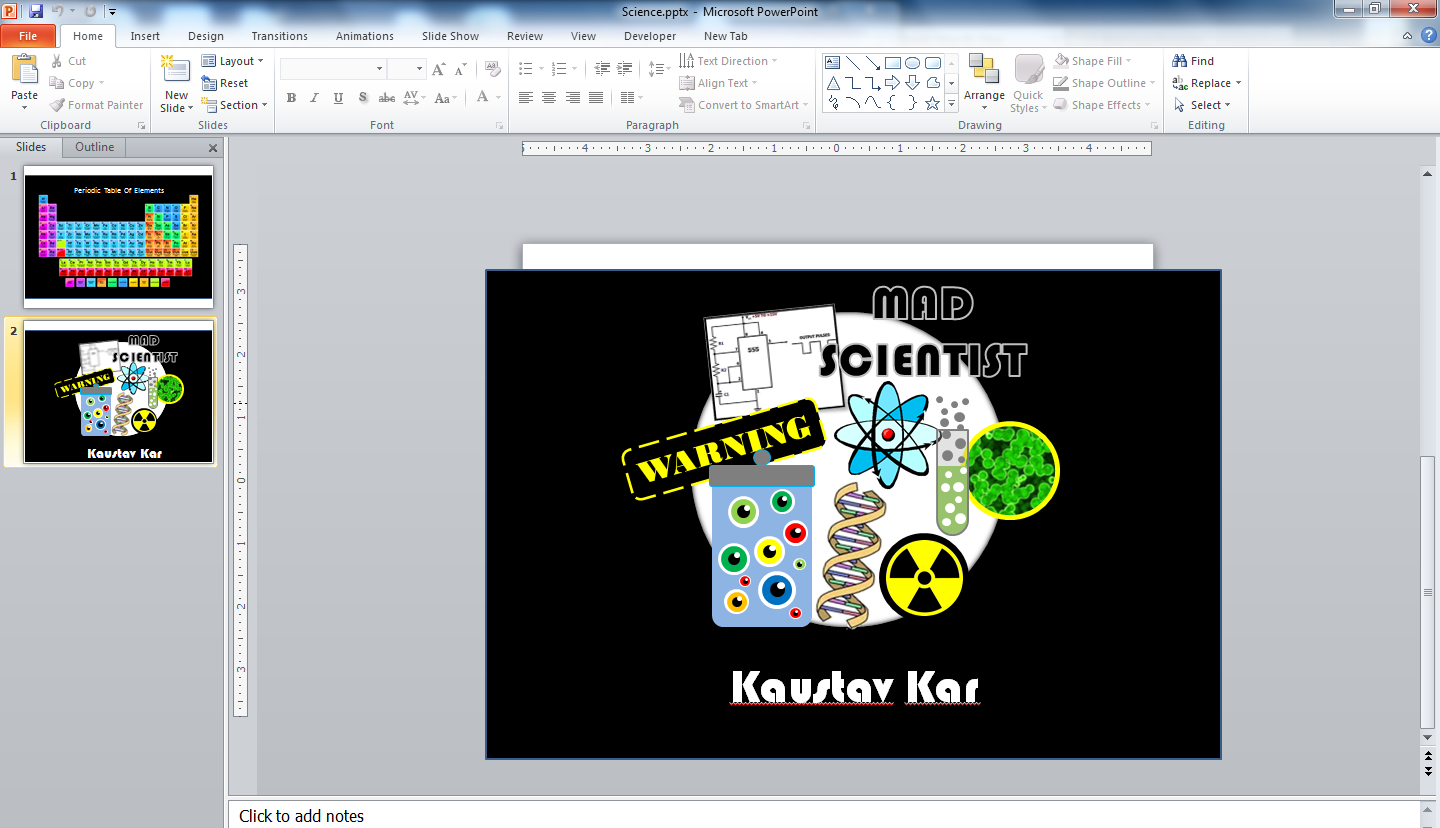Switch to the Design tab
The height and width of the screenshot is (828, 1440).
[x=206, y=36]
